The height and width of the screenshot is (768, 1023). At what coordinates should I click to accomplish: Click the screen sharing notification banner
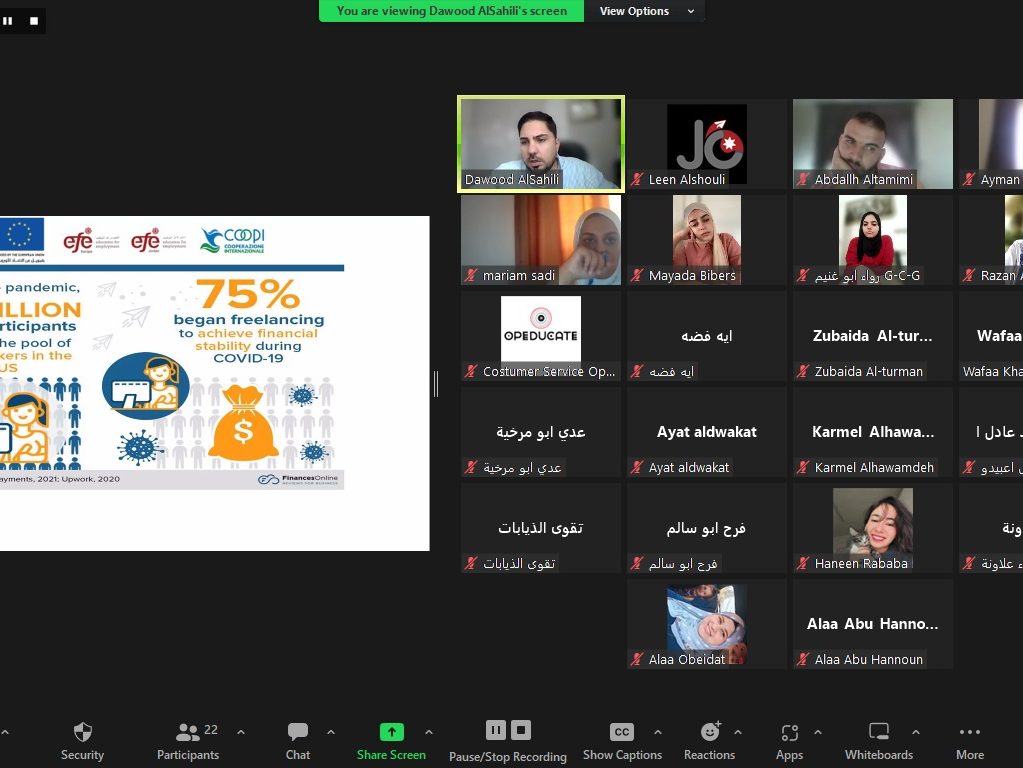click(452, 11)
